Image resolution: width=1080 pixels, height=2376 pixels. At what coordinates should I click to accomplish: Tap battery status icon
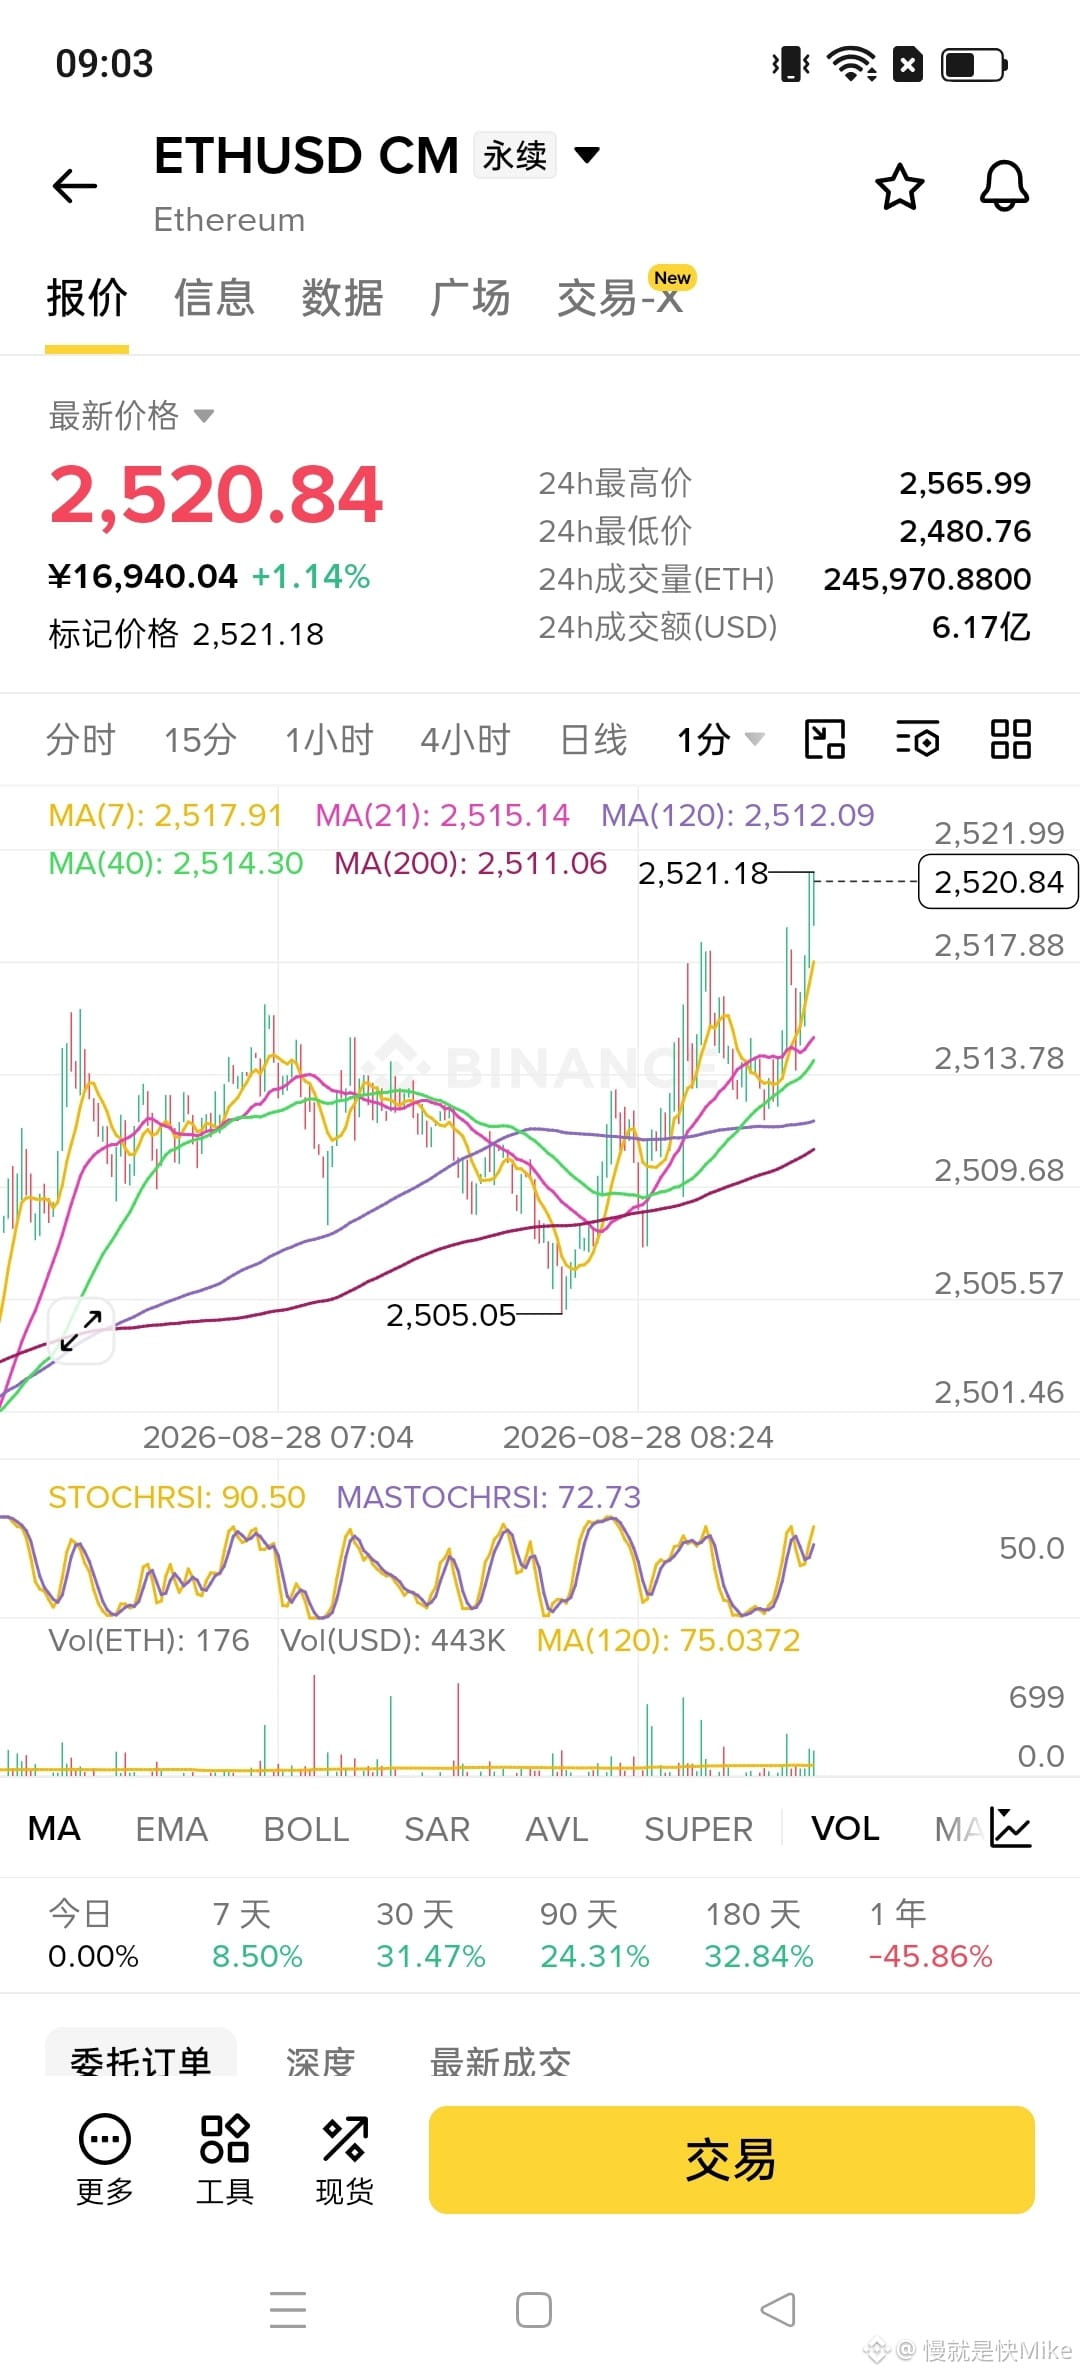click(x=974, y=65)
